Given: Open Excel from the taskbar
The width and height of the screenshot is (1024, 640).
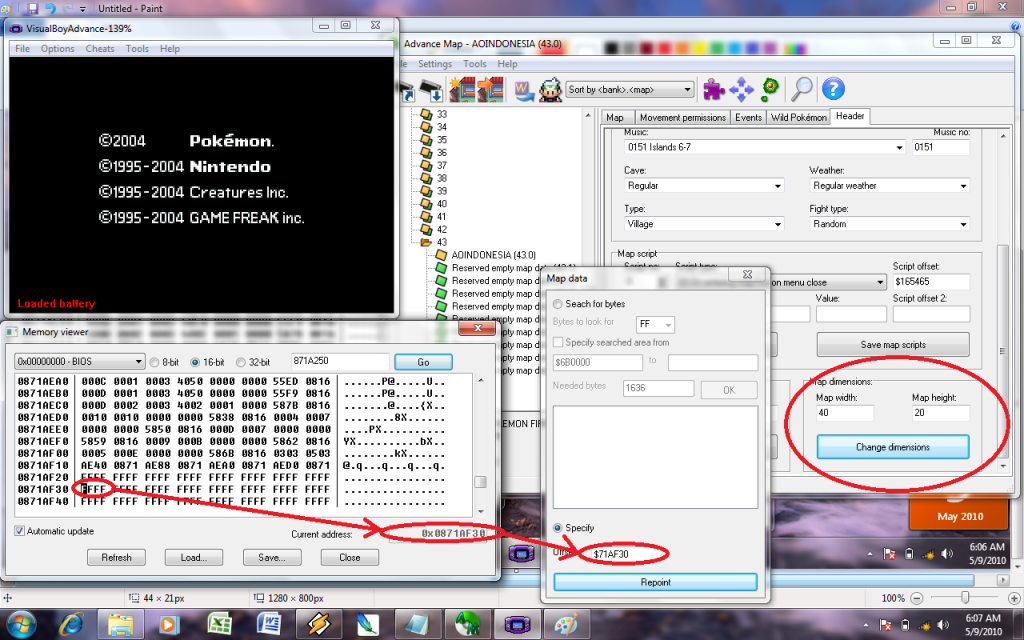Looking at the screenshot, I should pos(219,625).
